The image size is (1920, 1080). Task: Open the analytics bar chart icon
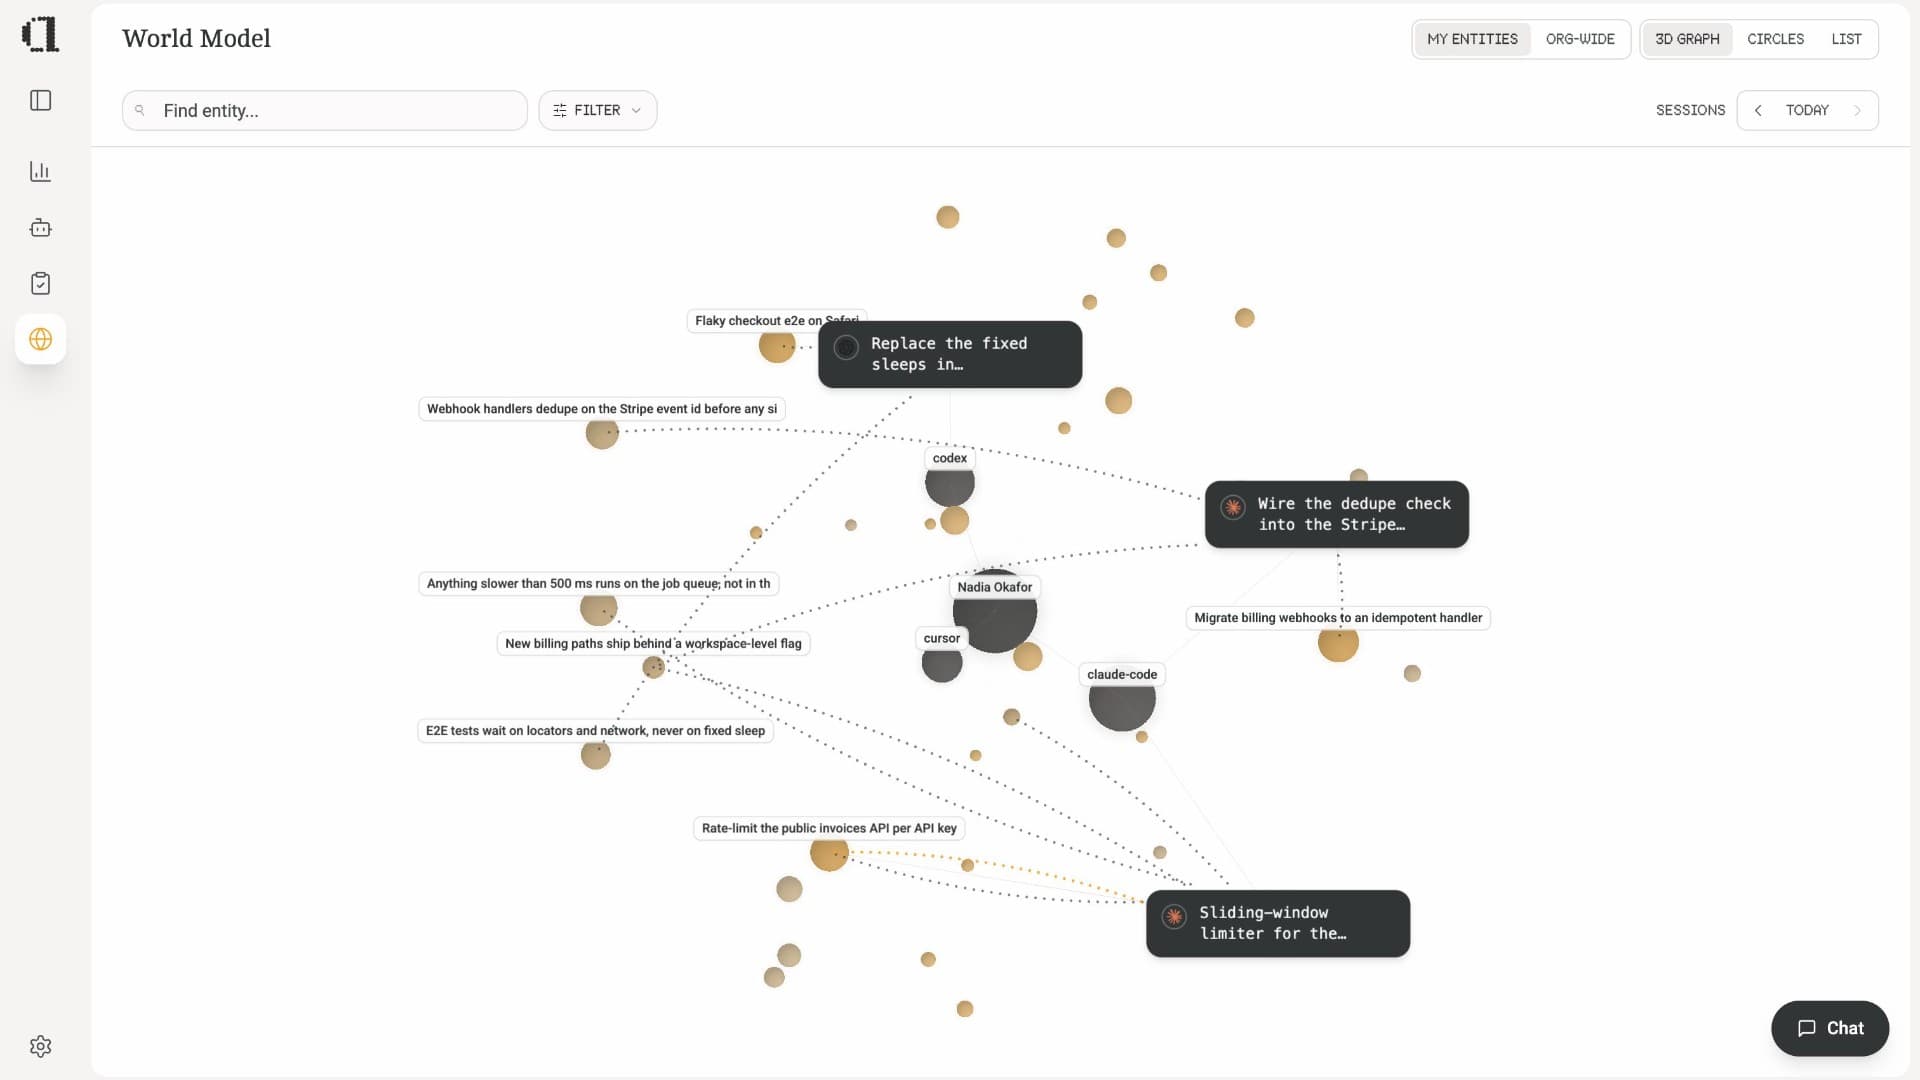(x=41, y=171)
